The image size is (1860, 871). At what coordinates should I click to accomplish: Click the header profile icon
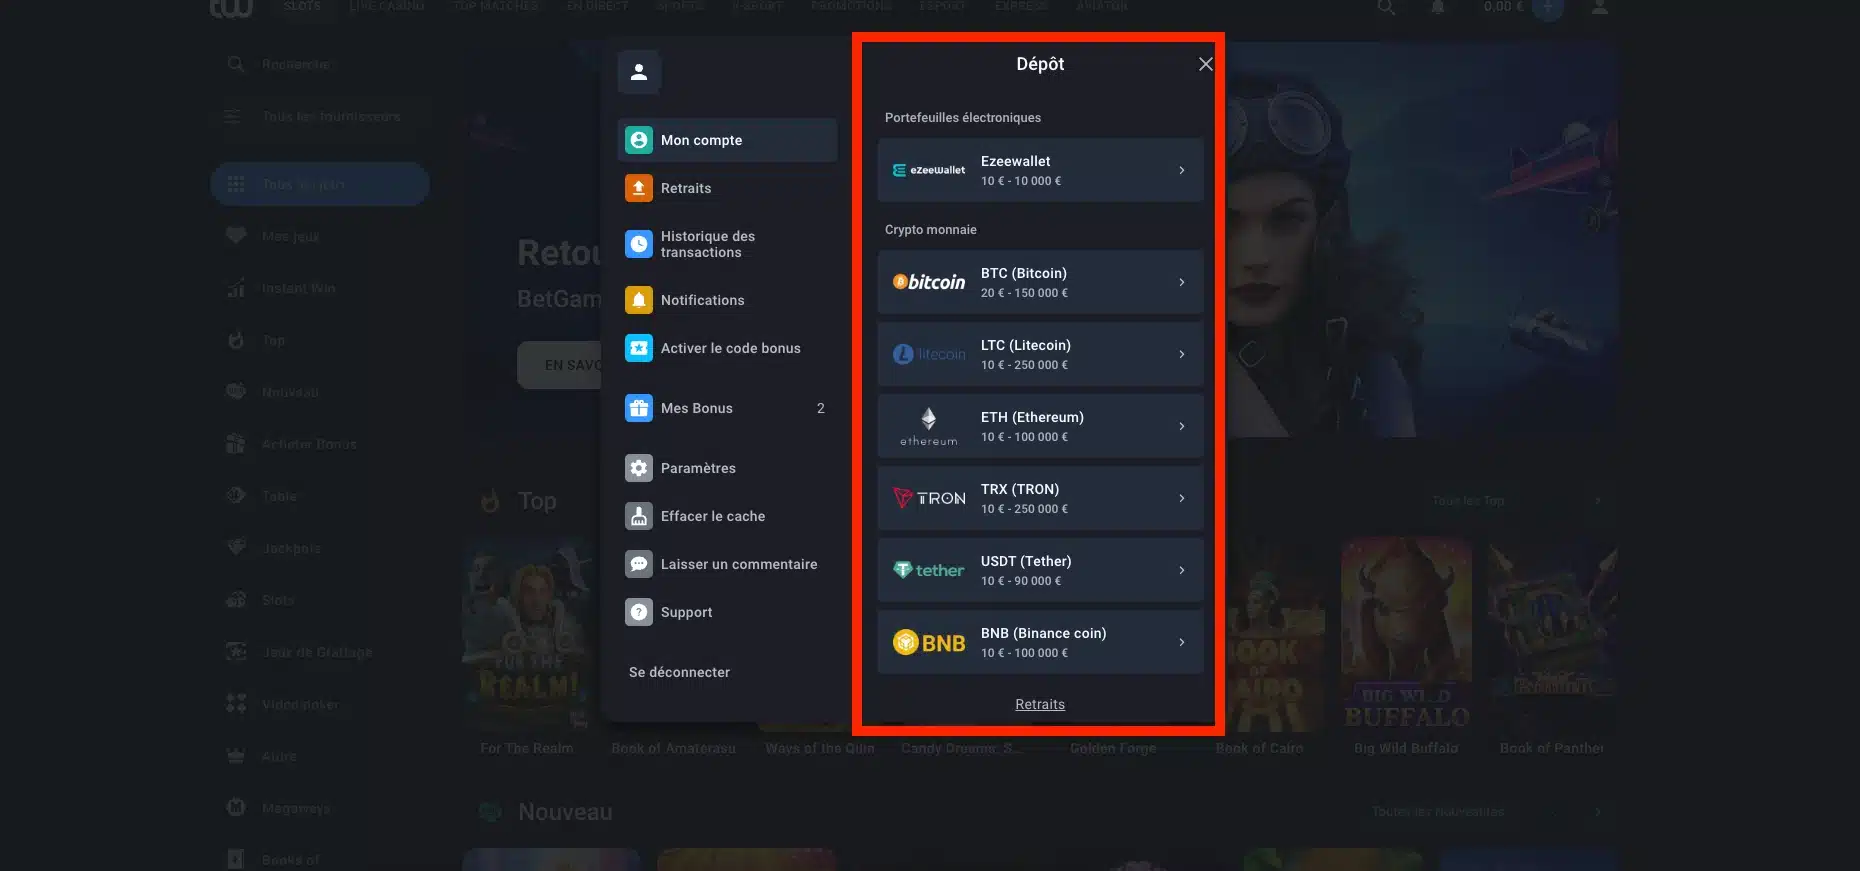[1600, 7]
